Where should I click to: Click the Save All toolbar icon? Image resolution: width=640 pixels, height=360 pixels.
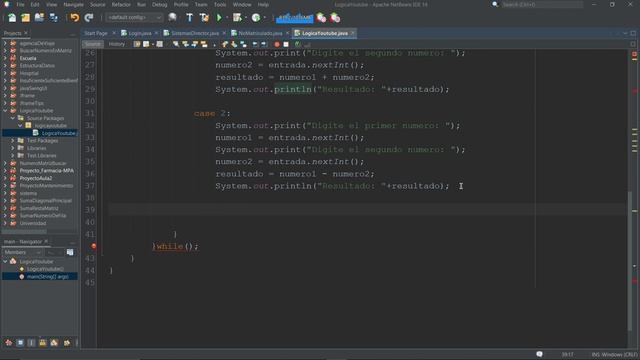53,18
